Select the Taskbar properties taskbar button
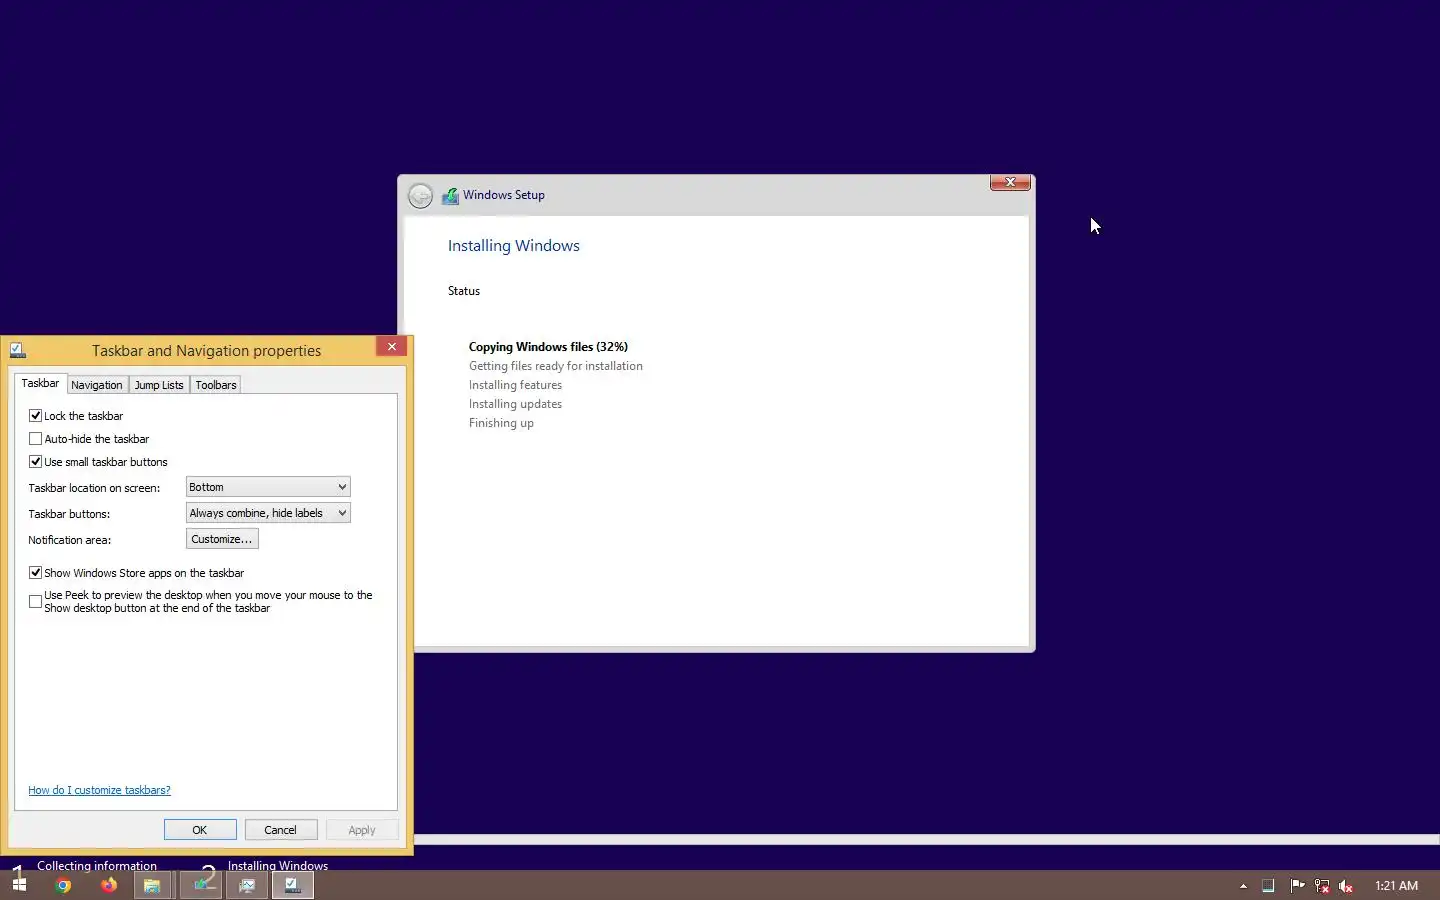Screen dimensions: 1440x900 292,885
